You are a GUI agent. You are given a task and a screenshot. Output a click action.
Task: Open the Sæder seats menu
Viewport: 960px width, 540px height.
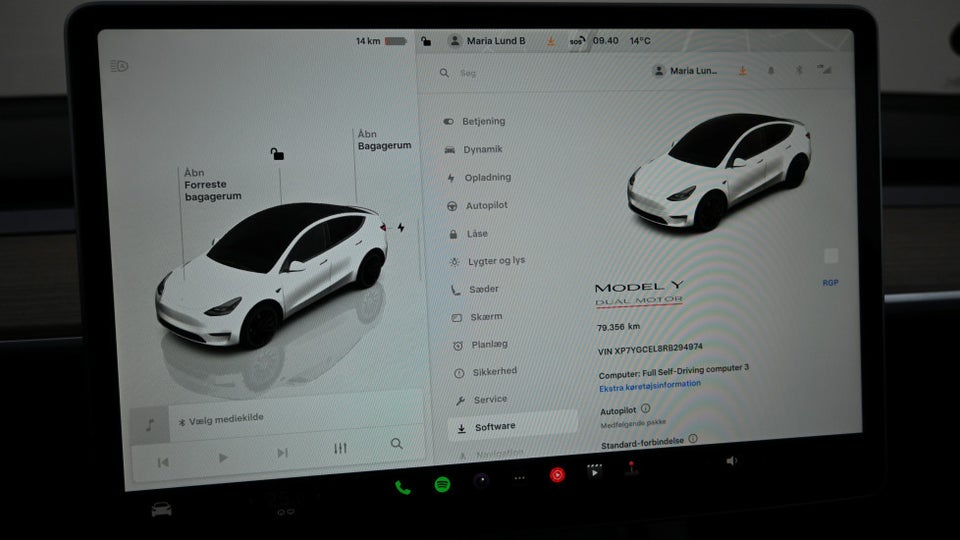tap(475, 289)
